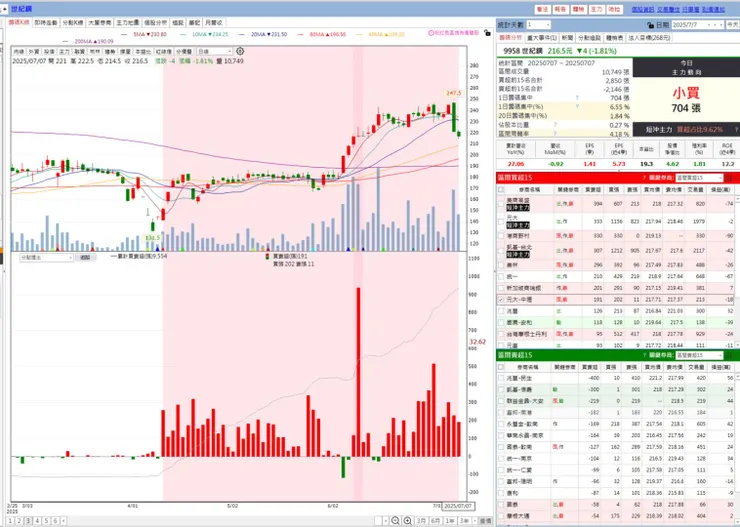Open the 統計天數 dropdown

pos(538,25)
